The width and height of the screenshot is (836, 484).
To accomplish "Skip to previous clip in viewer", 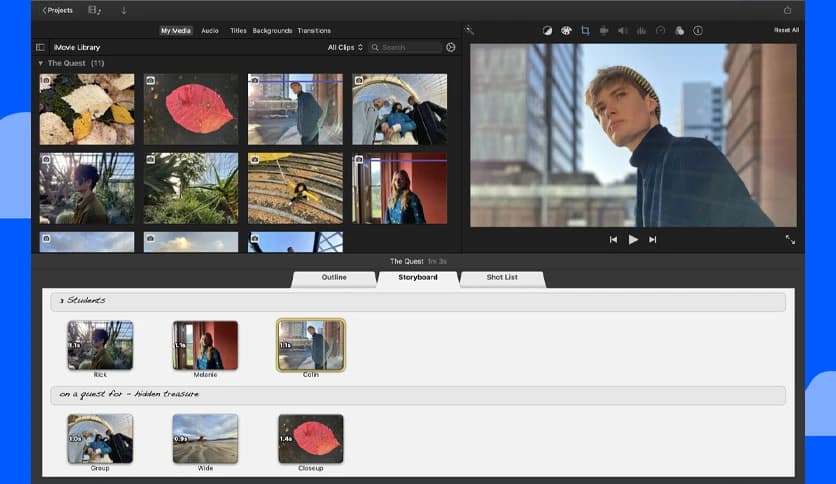I will [613, 240].
